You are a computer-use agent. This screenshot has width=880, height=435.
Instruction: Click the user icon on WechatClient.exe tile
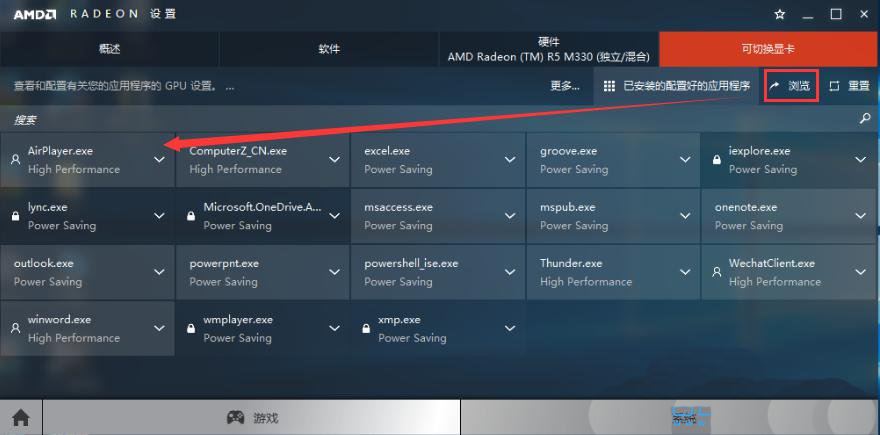(717, 272)
